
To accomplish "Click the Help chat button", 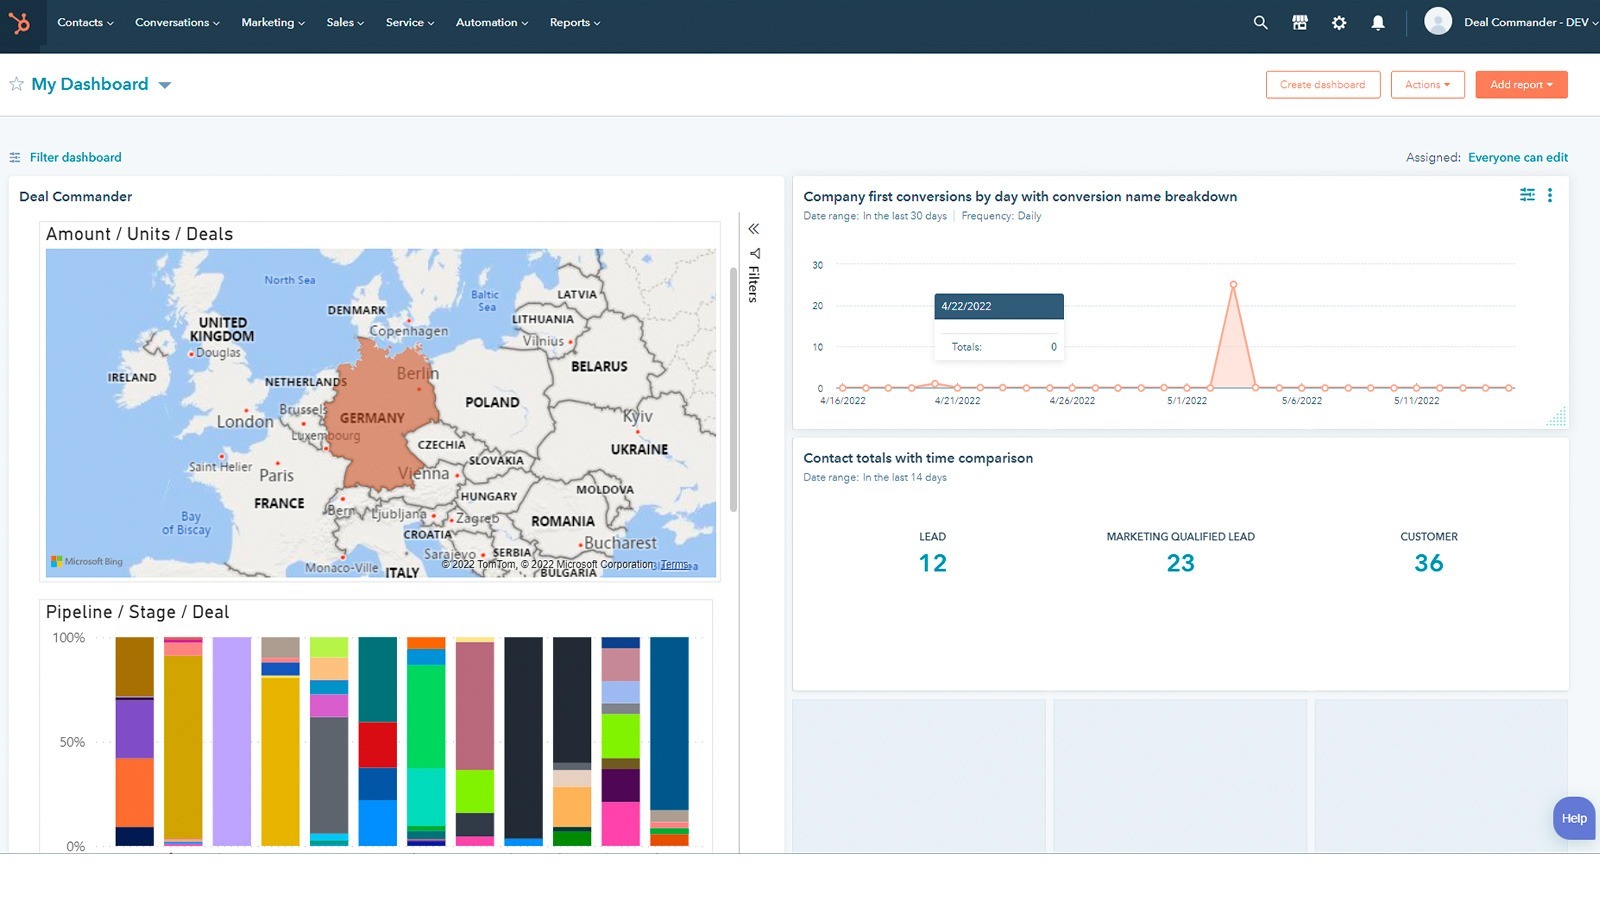I will (x=1574, y=818).
